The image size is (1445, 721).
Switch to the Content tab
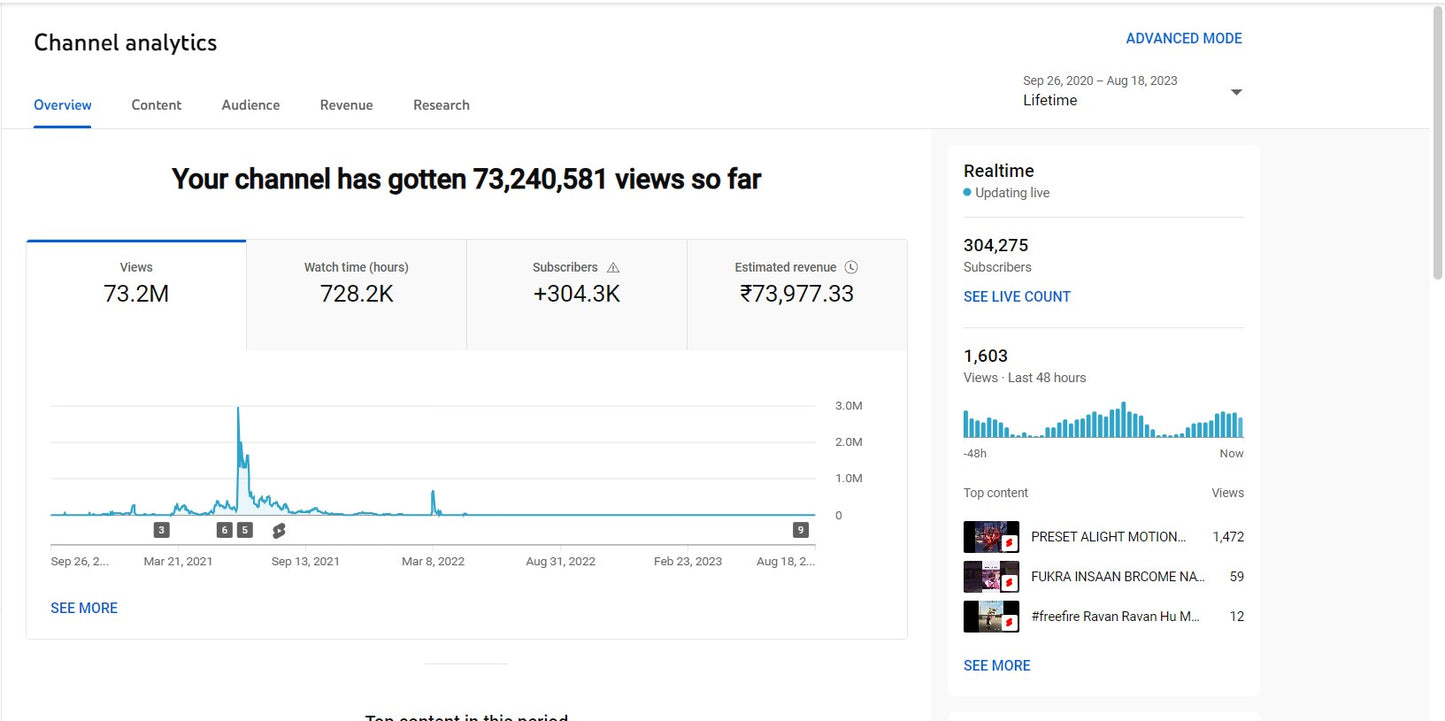pos(156,105)
